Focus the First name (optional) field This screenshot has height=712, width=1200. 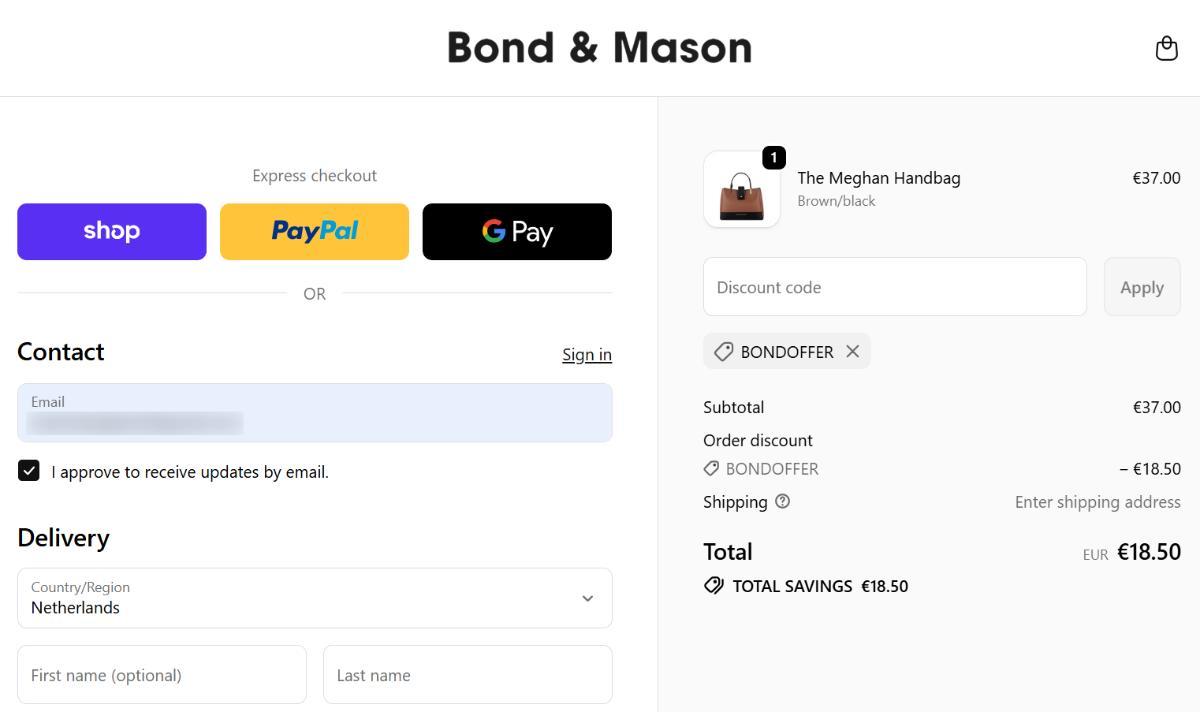coord(162,675)
